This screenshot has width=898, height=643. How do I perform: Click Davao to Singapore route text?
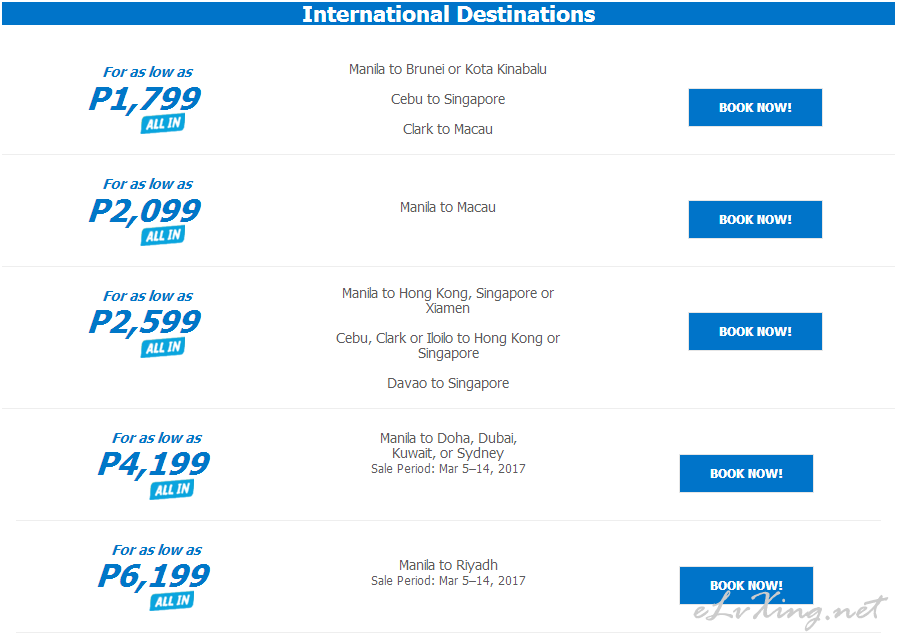(x=448, y=383)
